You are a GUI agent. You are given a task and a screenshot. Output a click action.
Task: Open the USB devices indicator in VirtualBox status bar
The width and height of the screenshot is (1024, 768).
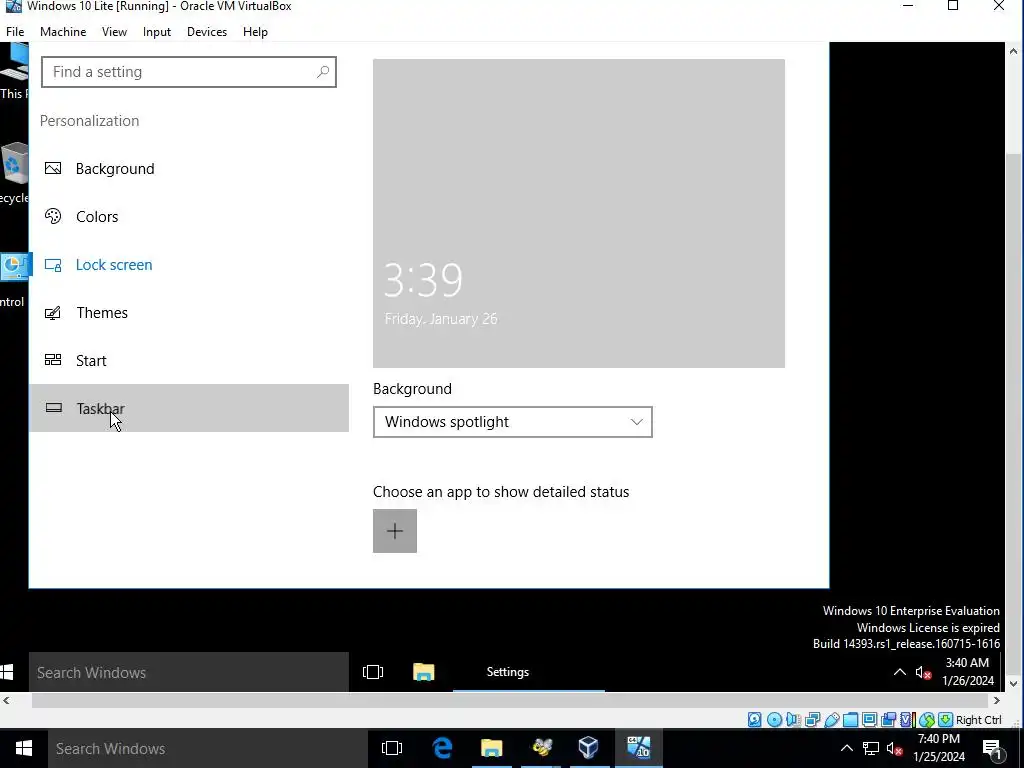click(831, 720)
